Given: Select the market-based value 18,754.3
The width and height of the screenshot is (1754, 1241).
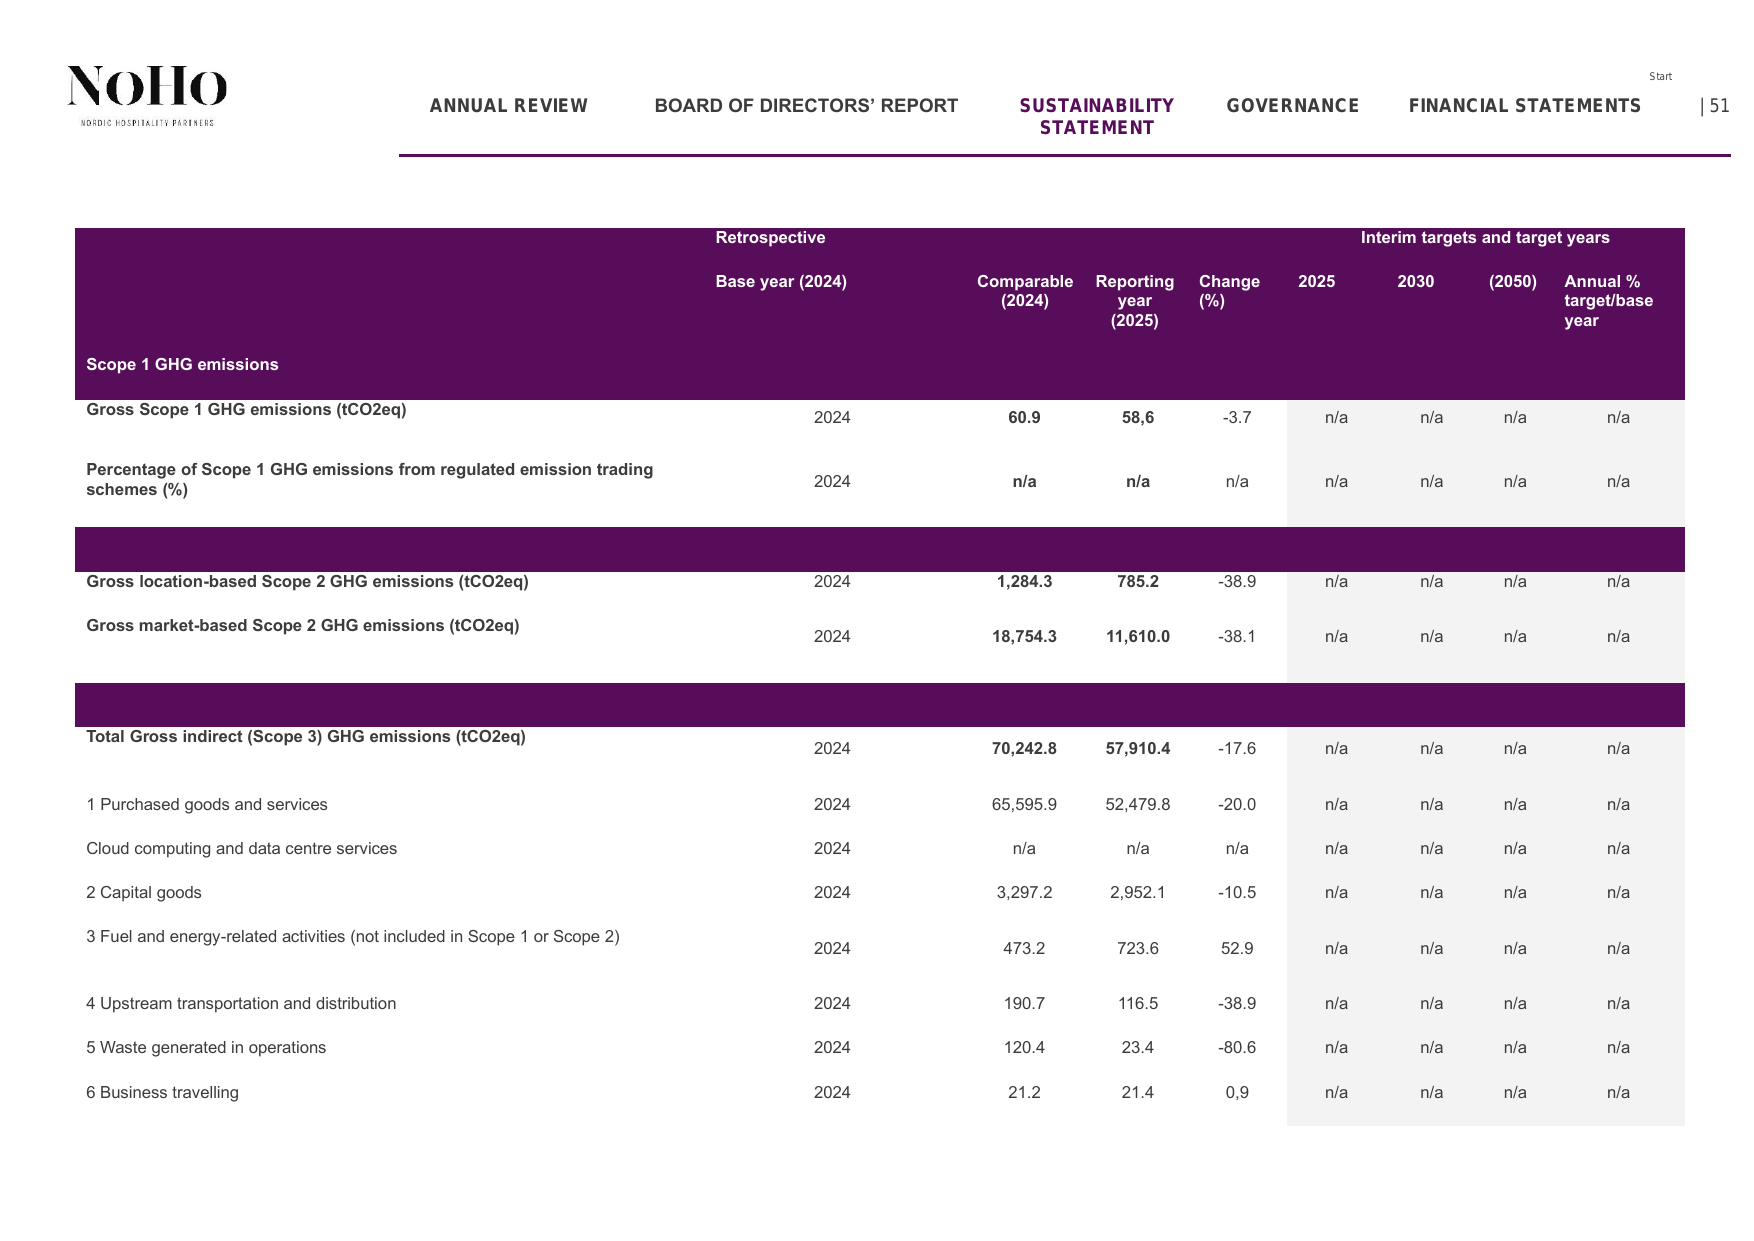Looking at the screenshot, I should coord(1024,637).
